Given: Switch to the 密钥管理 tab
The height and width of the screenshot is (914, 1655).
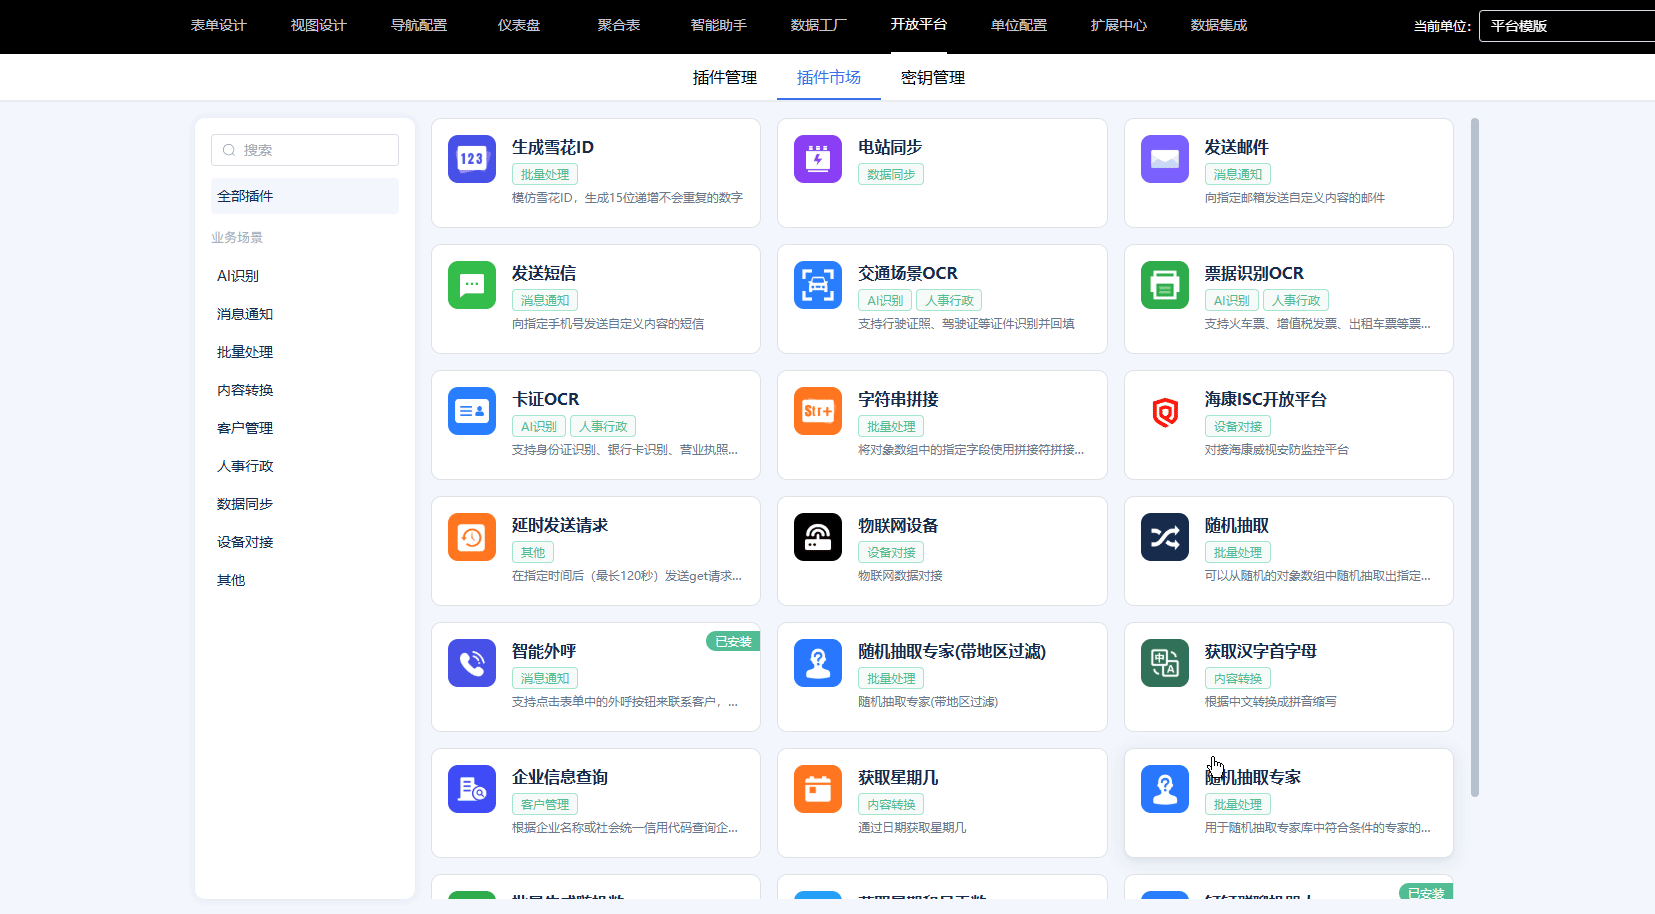Looking at the screenshot, I should [932, 78].
